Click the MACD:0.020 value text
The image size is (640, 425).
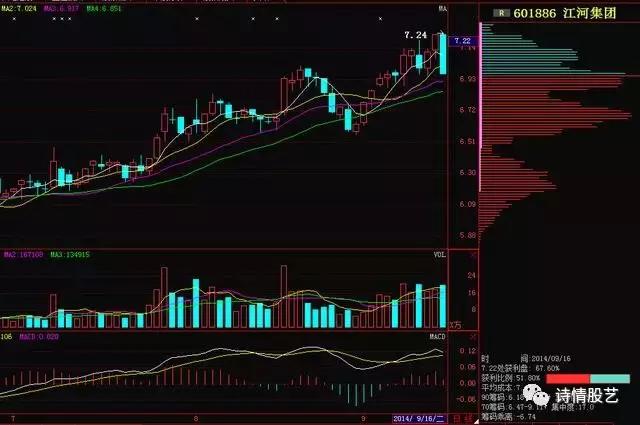39,336
